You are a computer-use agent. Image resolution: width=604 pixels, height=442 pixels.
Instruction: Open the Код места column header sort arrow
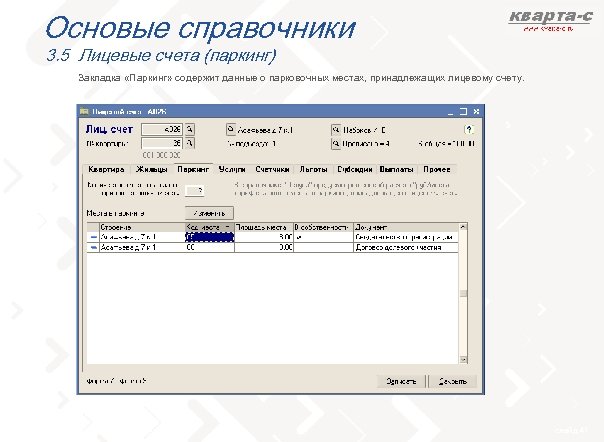[x=228, y=227]
